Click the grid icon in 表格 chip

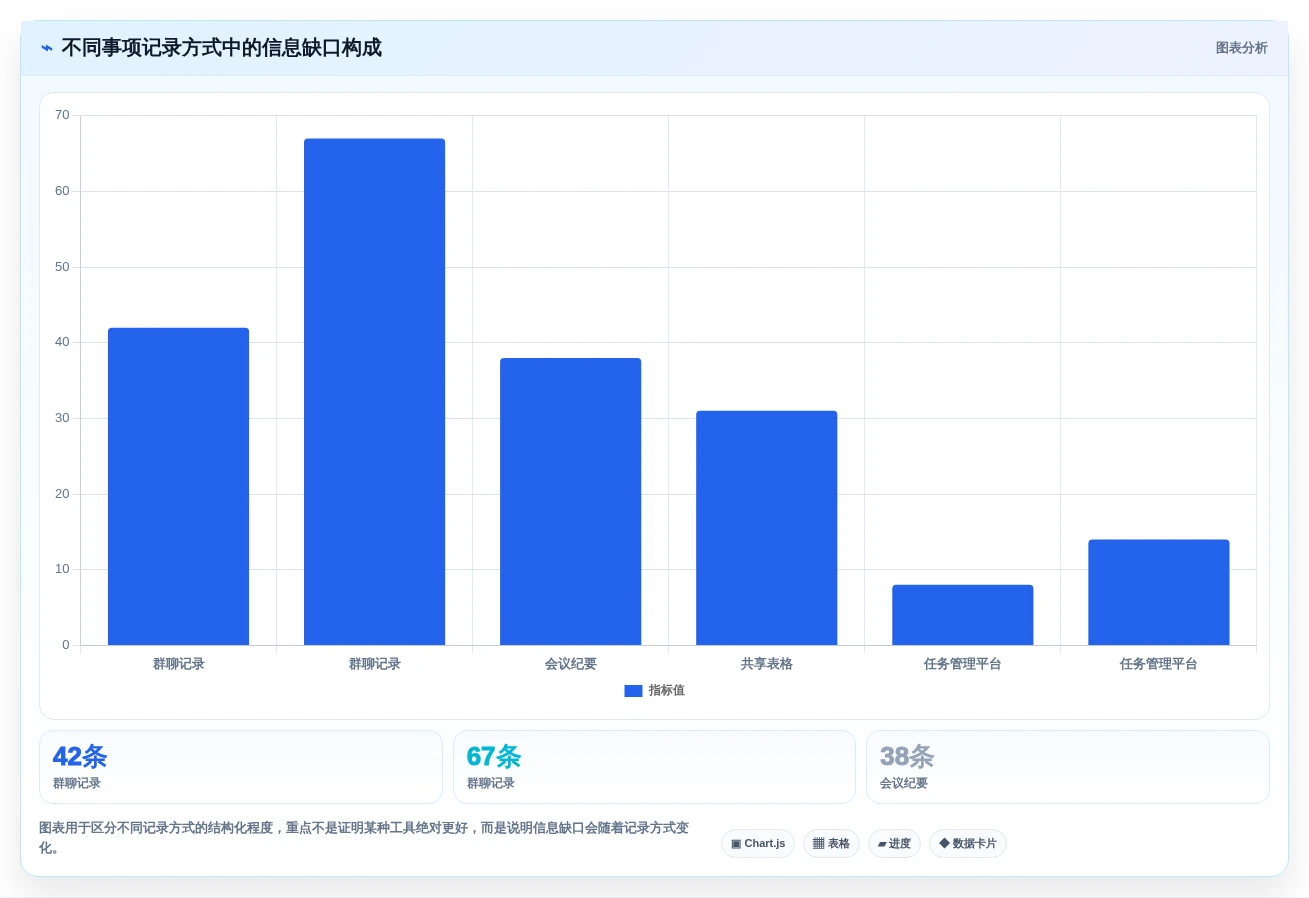tap(818, 844)
